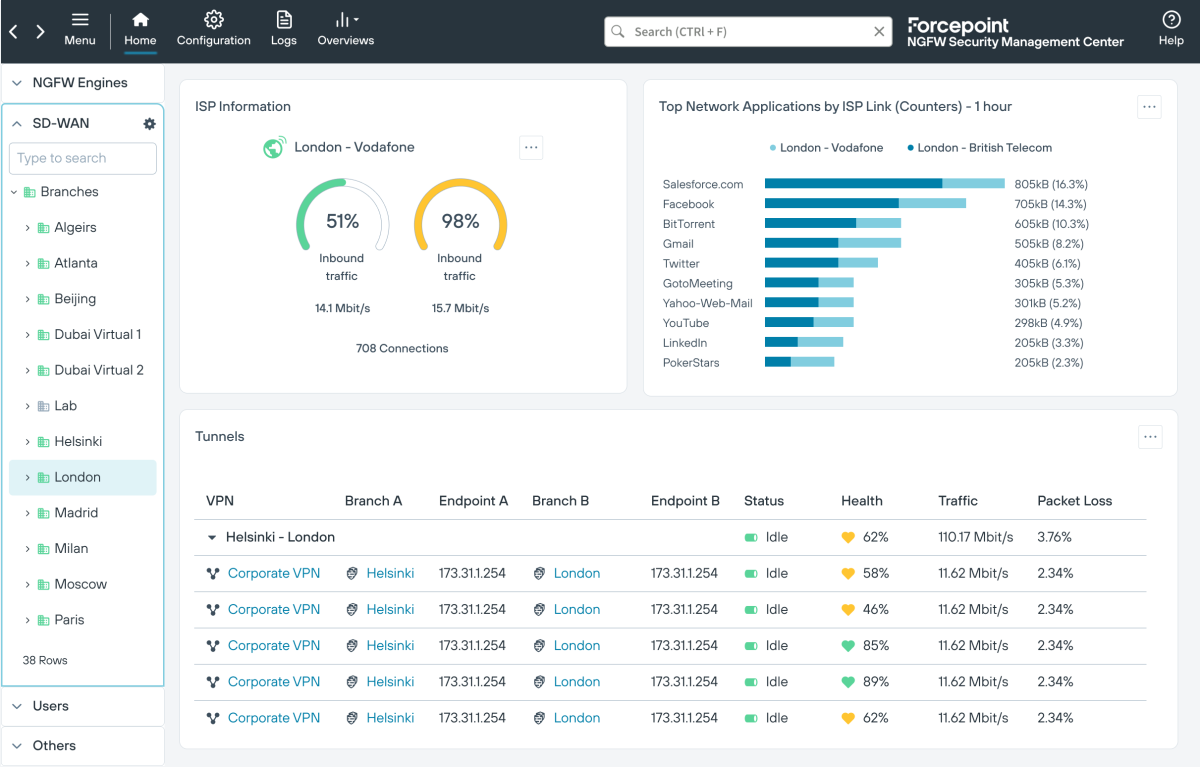This screenshot has width=1200, height=767.
Task: Open London link in the 46% health row
Action: tap(577, 610)
